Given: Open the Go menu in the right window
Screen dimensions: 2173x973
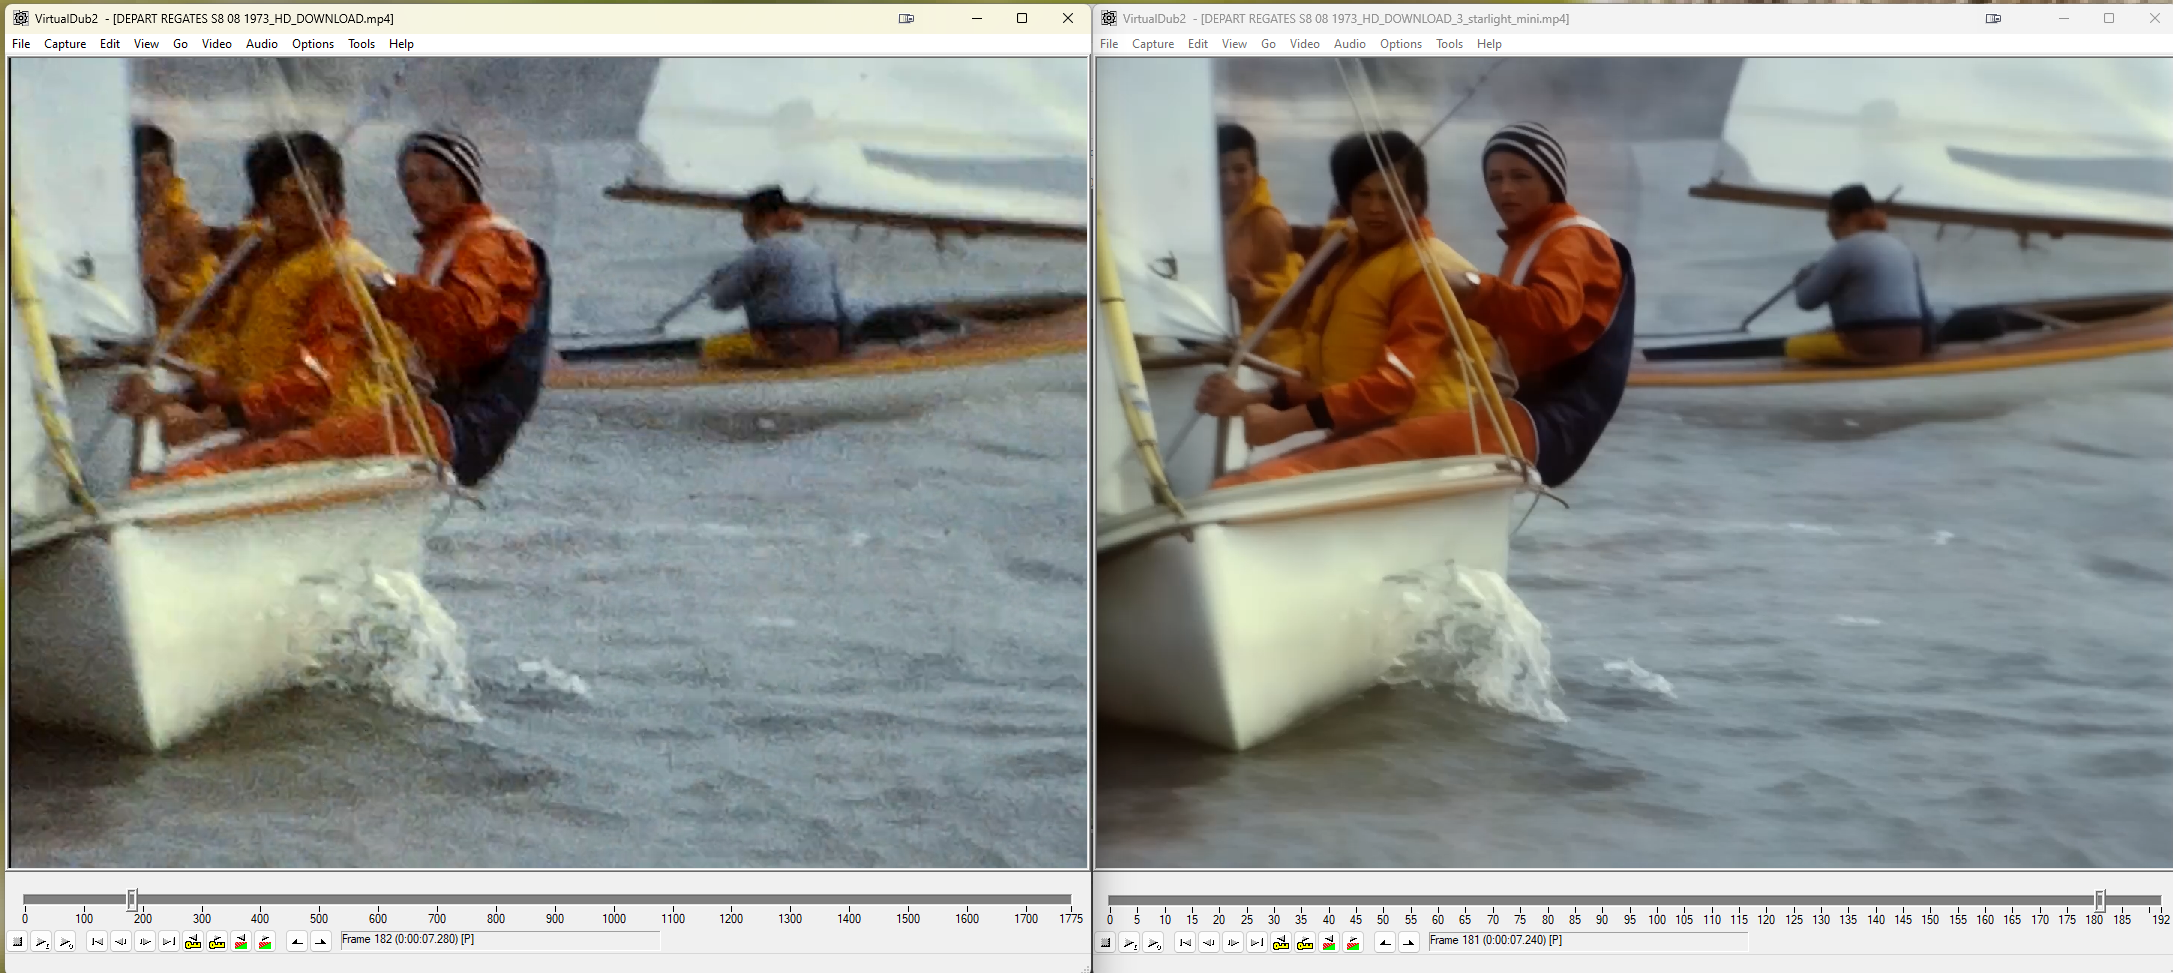Looking at the screenshot, I should click(1268, 44).
